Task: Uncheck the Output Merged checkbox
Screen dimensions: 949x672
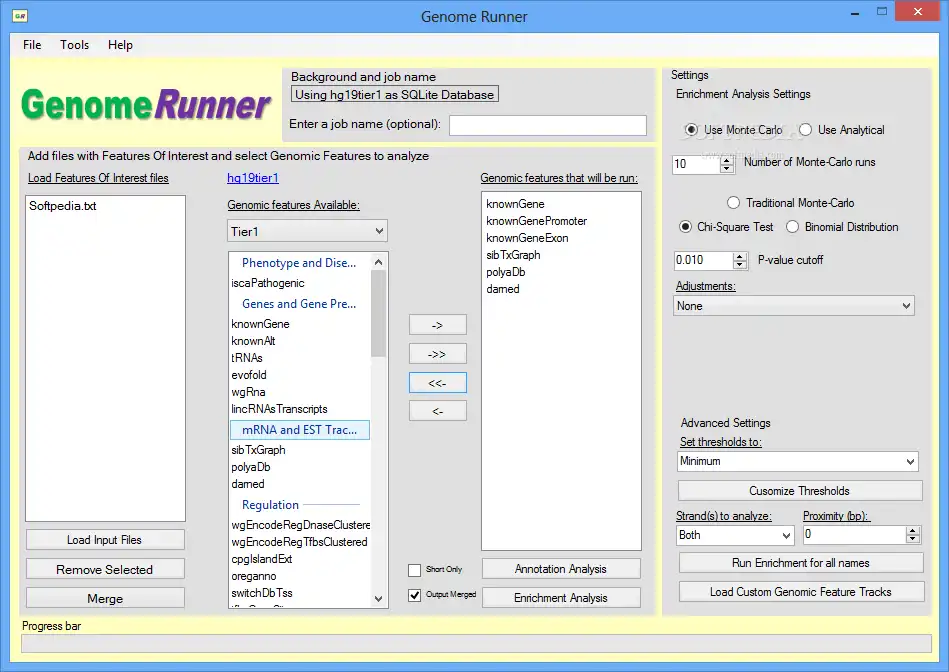Action: (x=415, y=595)
